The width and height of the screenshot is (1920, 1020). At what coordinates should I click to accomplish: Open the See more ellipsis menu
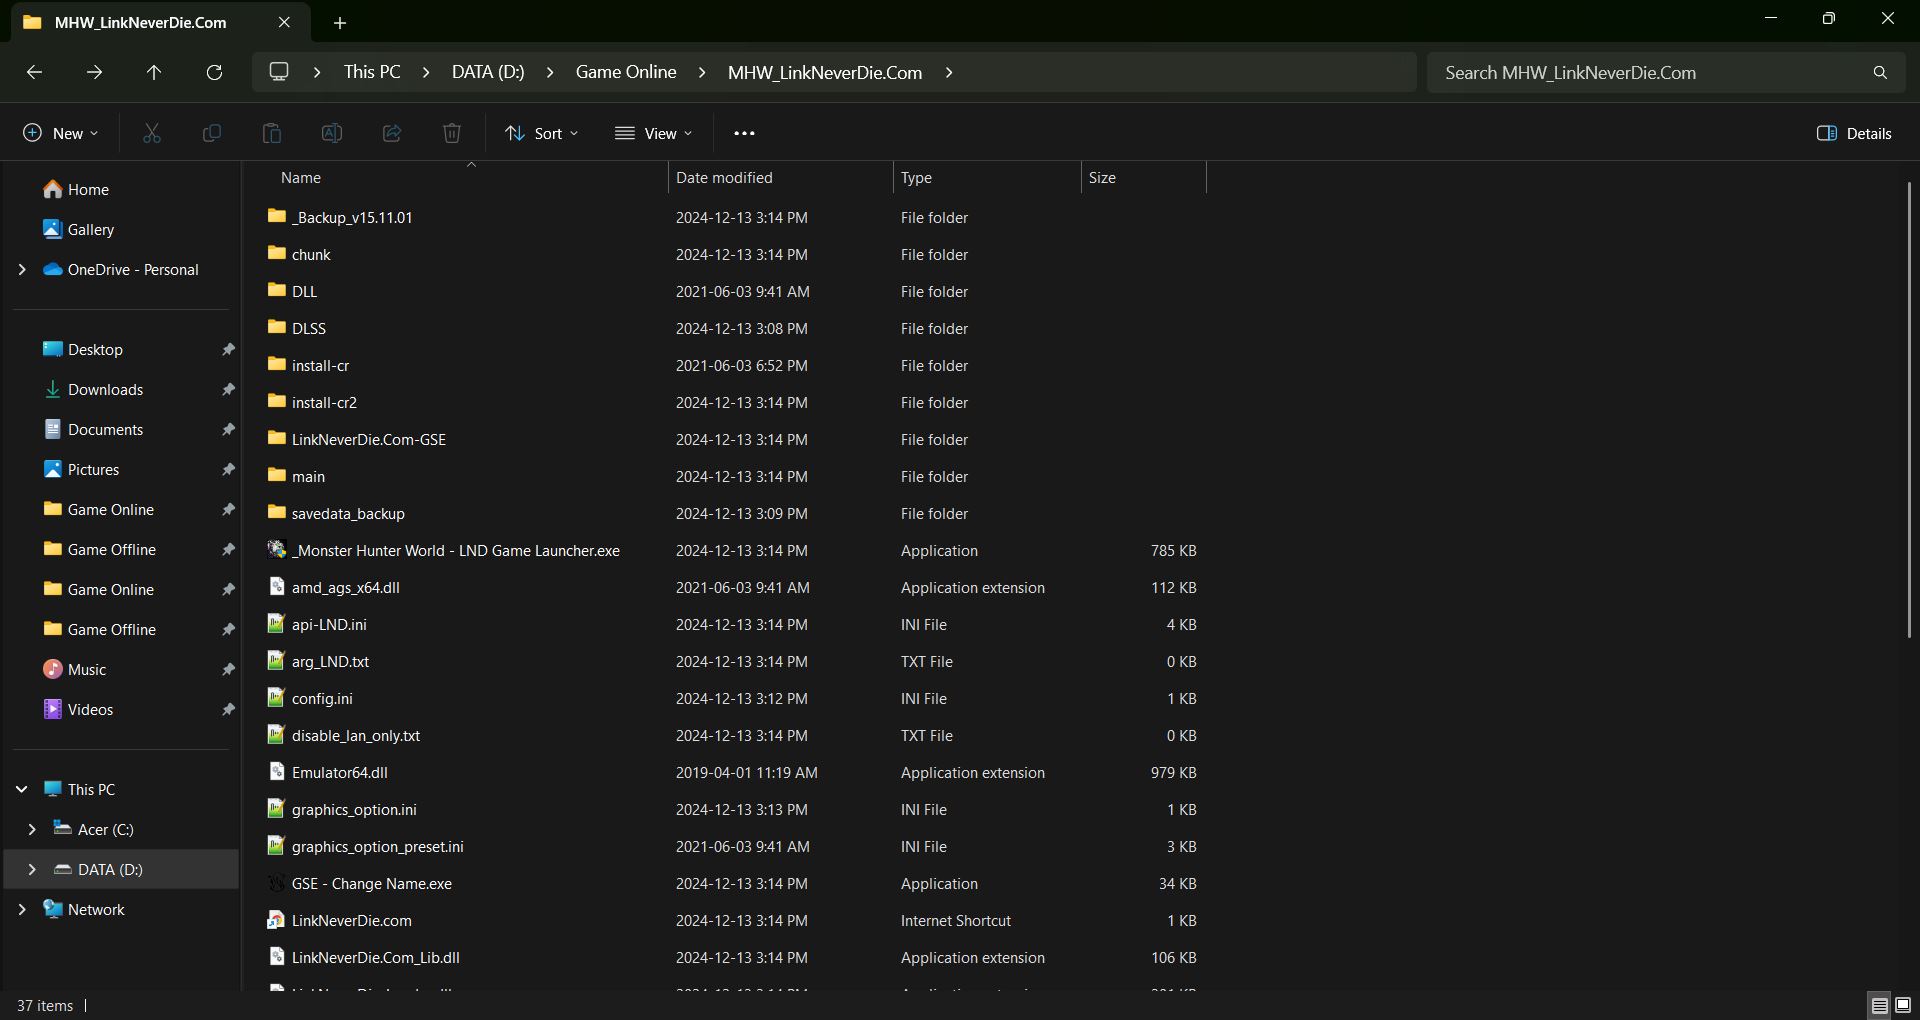coord(744,133)
